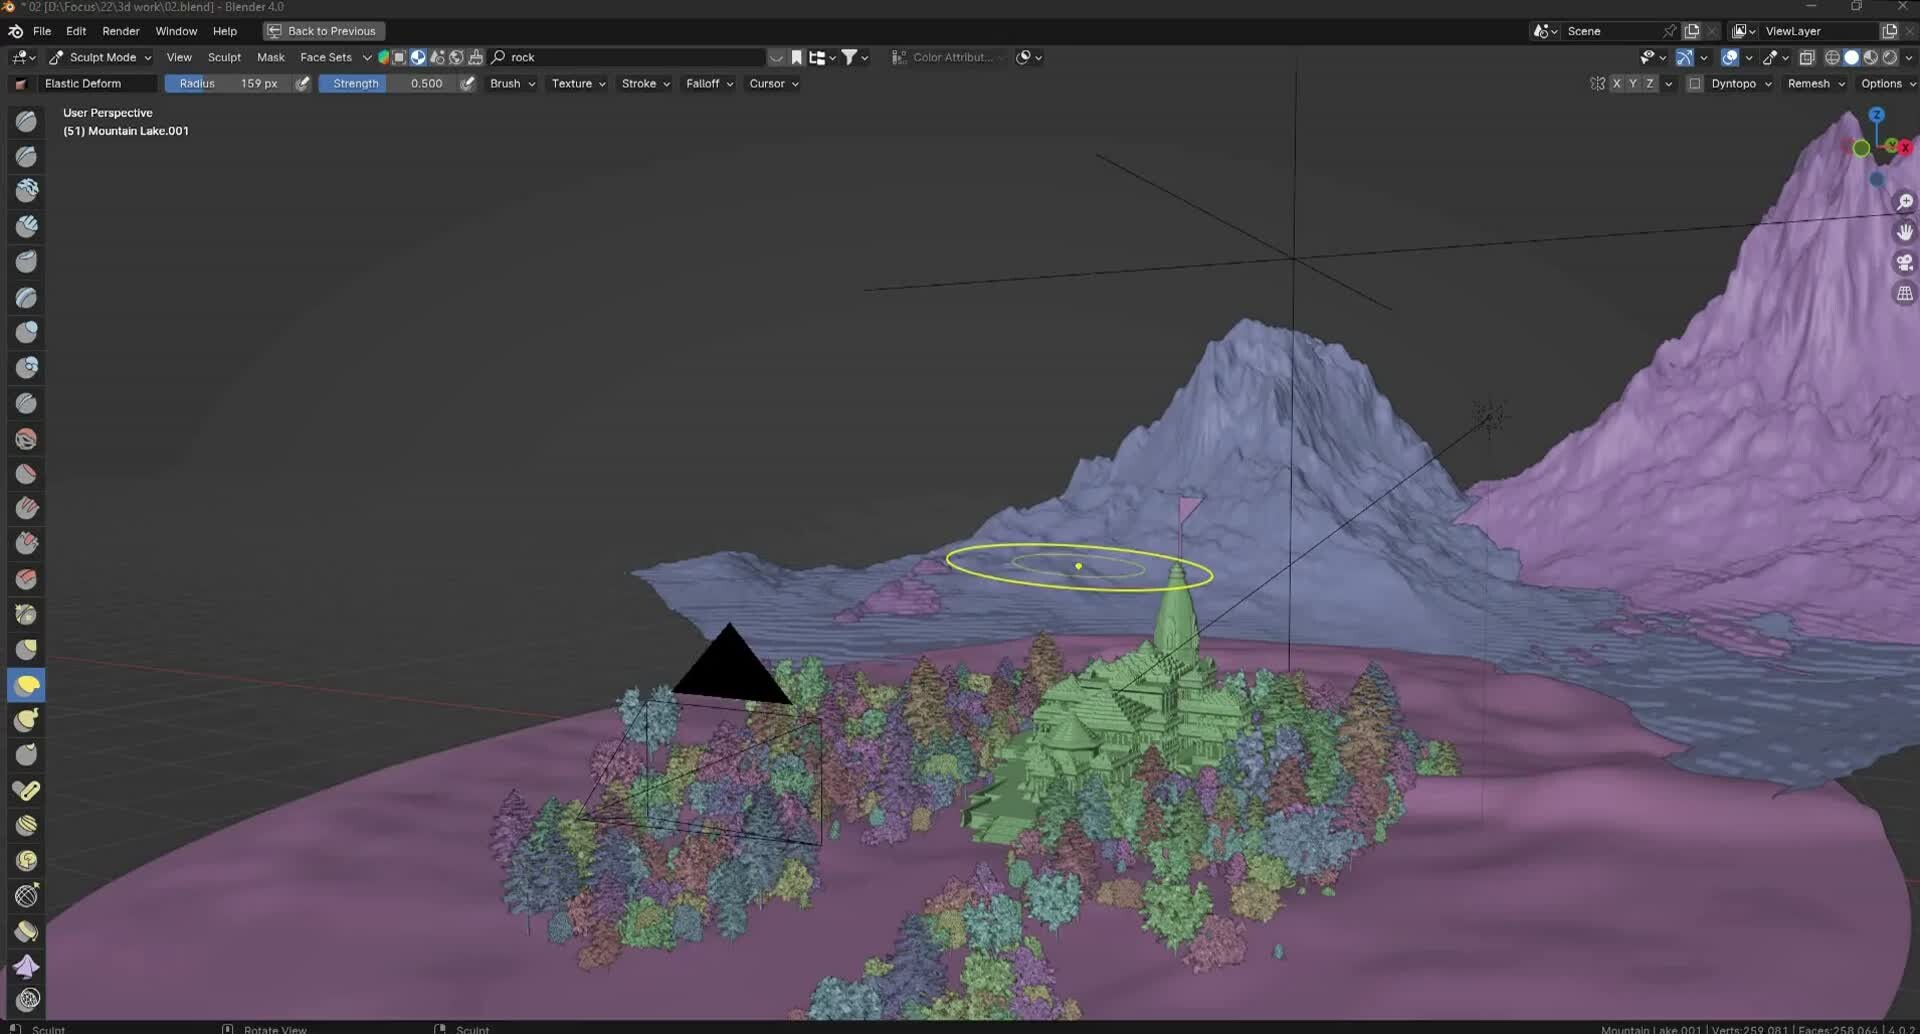Expand the Options dropdown
This screenshot has height=1034, width=1920.
pos(1888,84)
